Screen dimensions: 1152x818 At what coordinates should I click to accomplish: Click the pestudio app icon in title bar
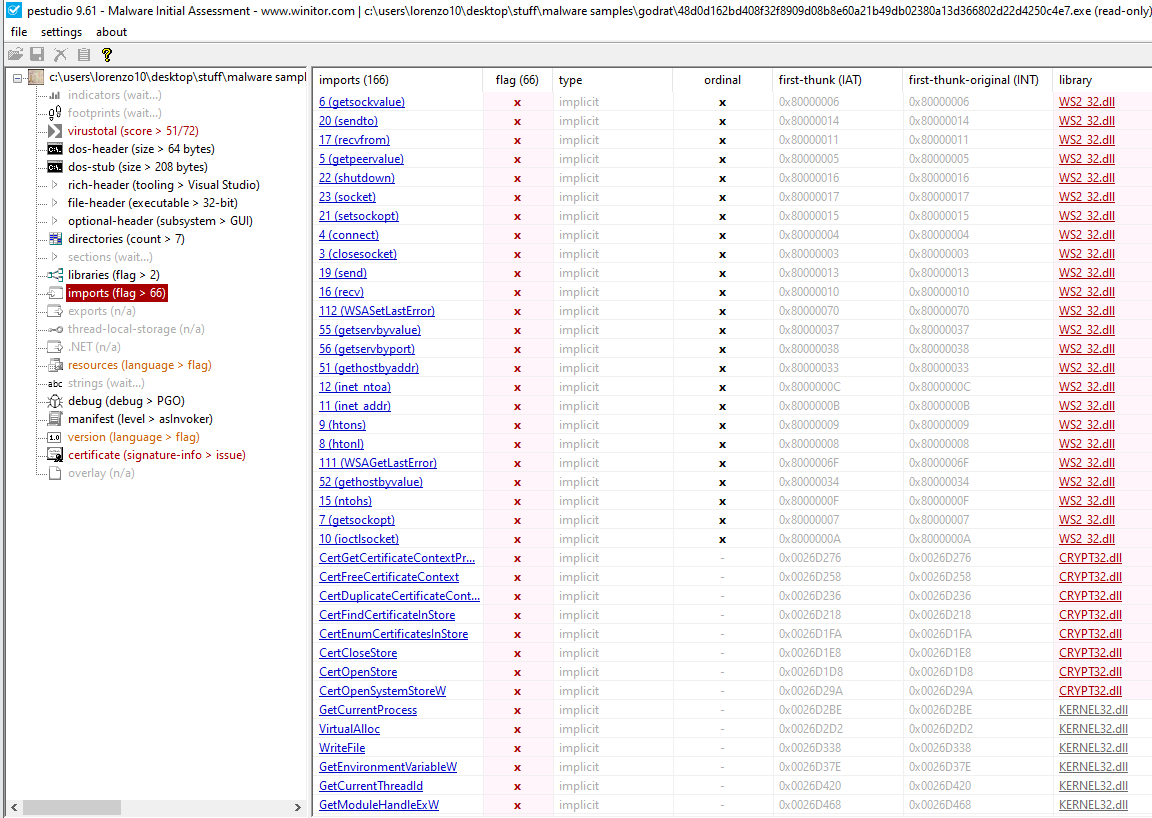click(x=13, y=10)
